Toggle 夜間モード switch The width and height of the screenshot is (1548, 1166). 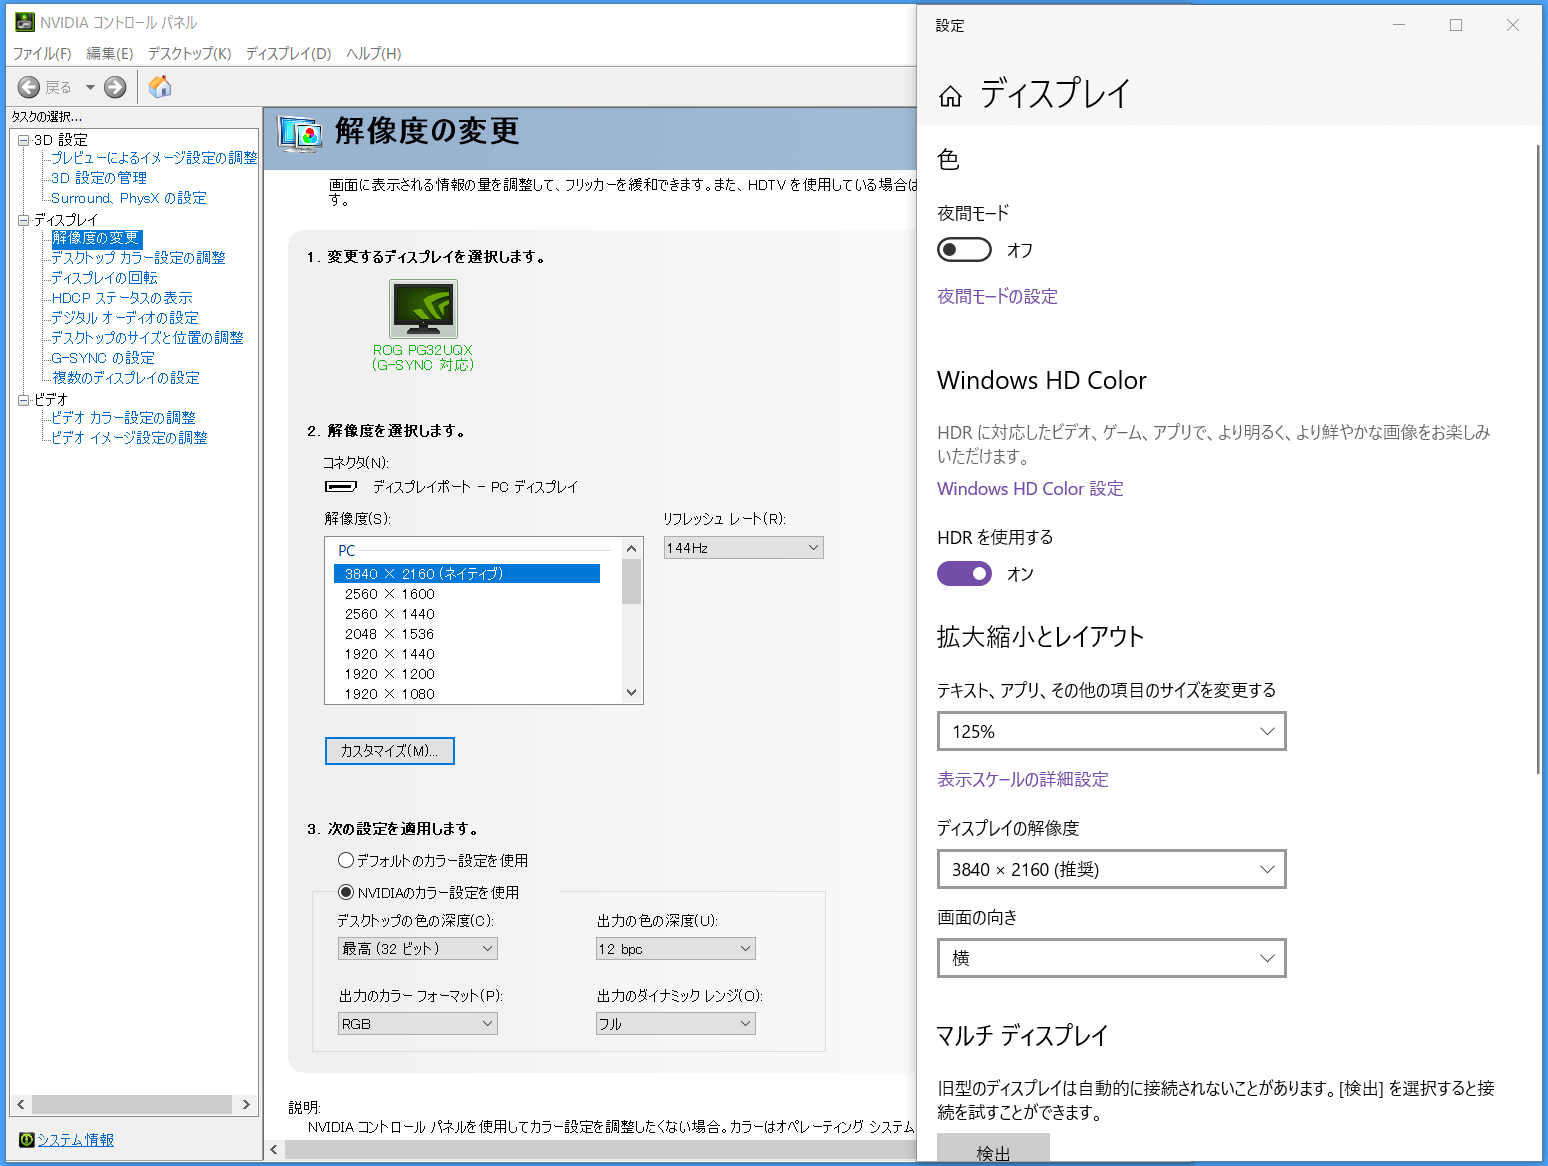tap(964, 250)
